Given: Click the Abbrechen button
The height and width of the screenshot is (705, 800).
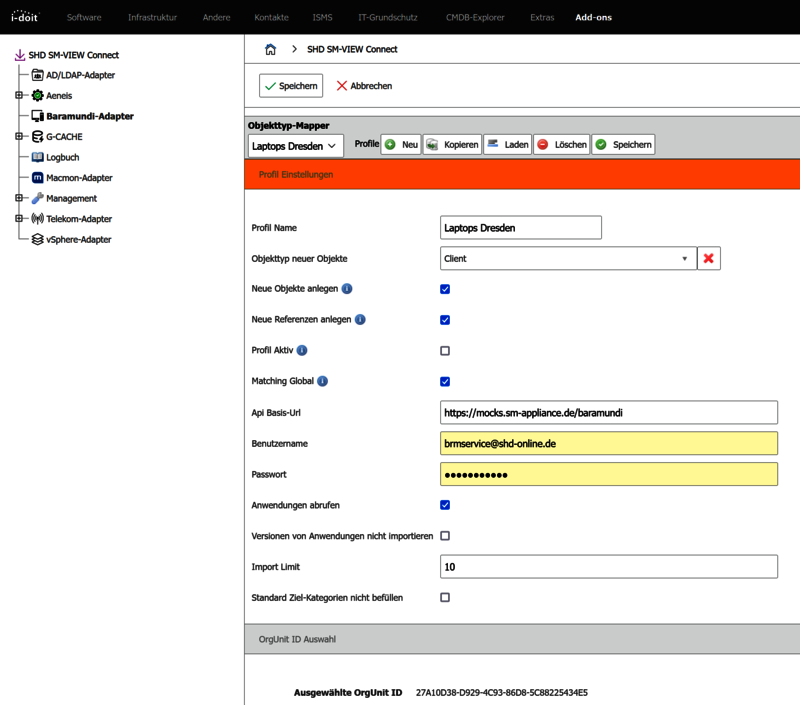Looking at the screenshot, I should 364,86.
